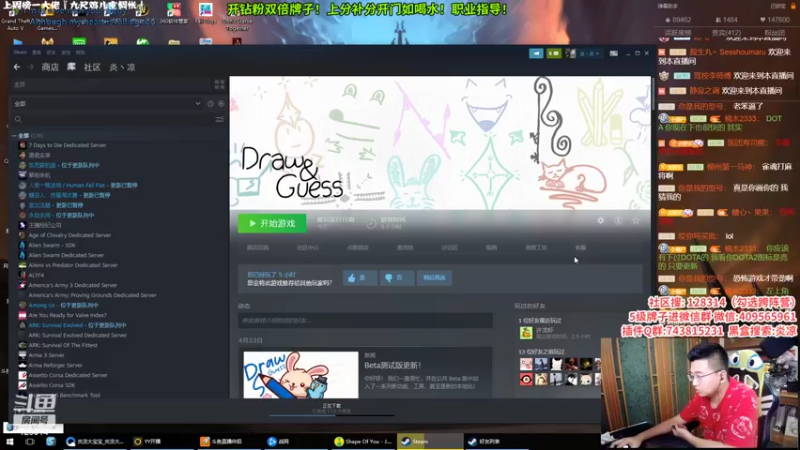This screenshot has width=800, height=450.
Task: Switch to the 库 library tab
Action: [71, 67]
